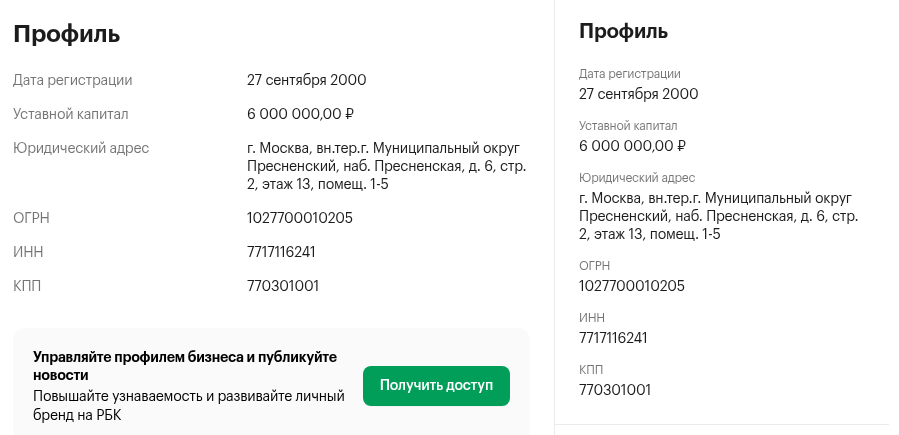
Task: Click the ИНН number 7717116241 in the main table
Action: point(281,252)
